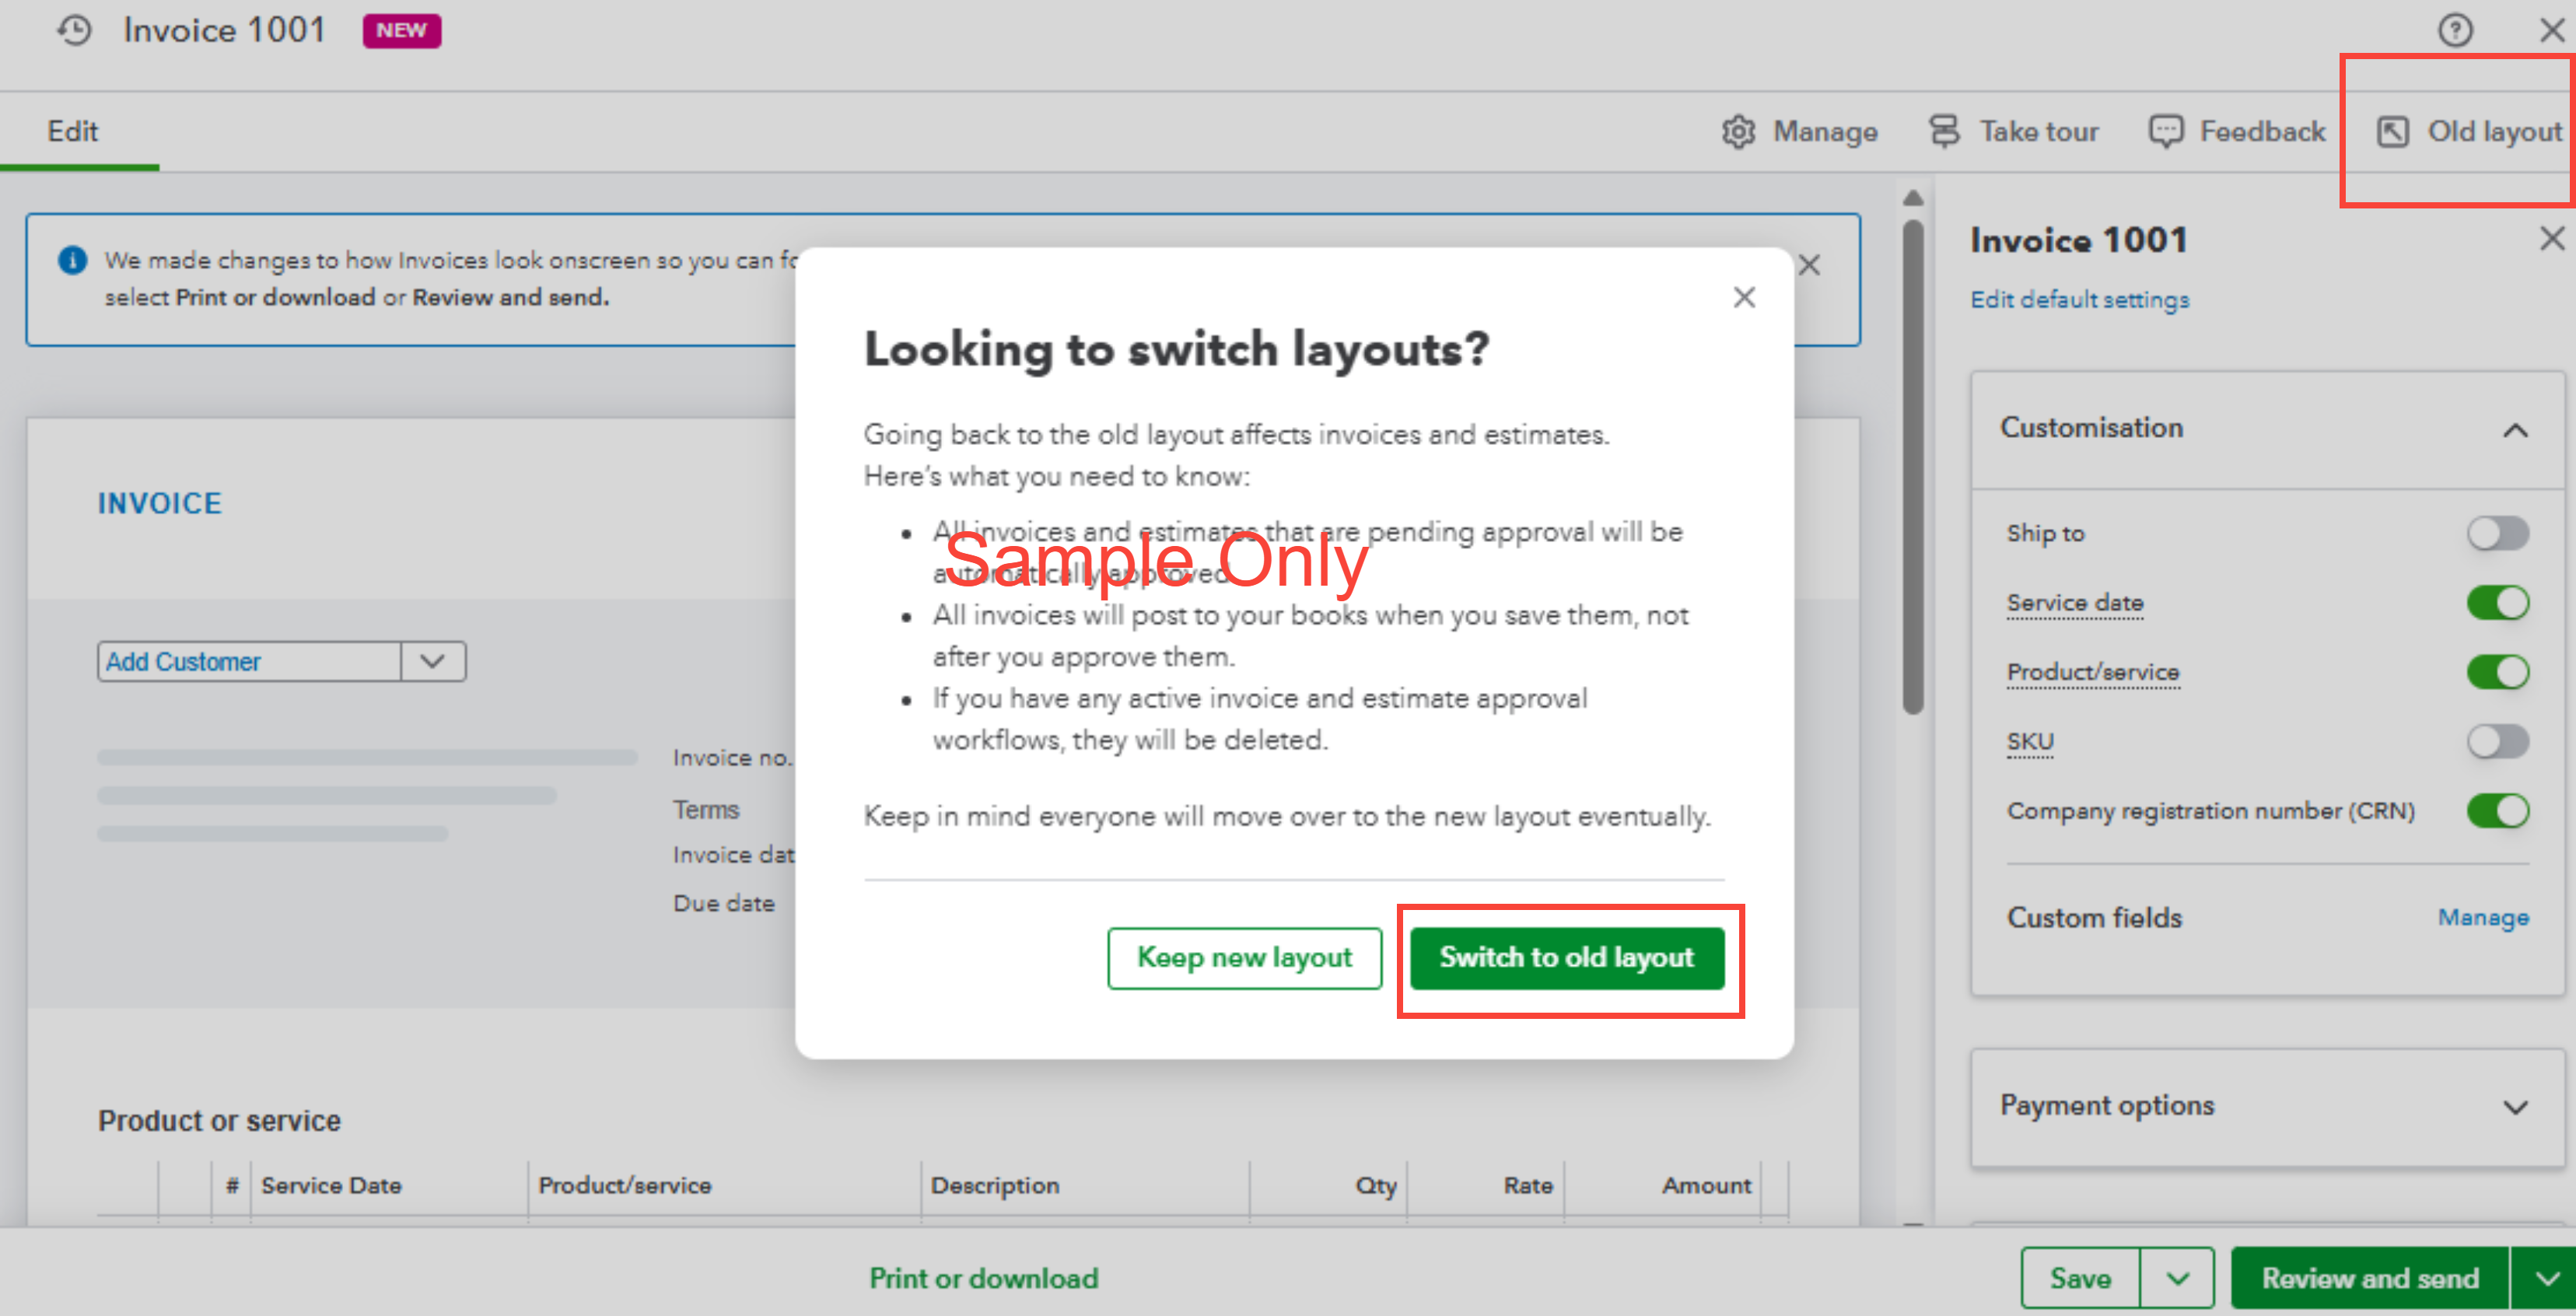This screenshot has height=1316, width=2576.
Task: Expand the Payment options section
Action: 2515,1107
